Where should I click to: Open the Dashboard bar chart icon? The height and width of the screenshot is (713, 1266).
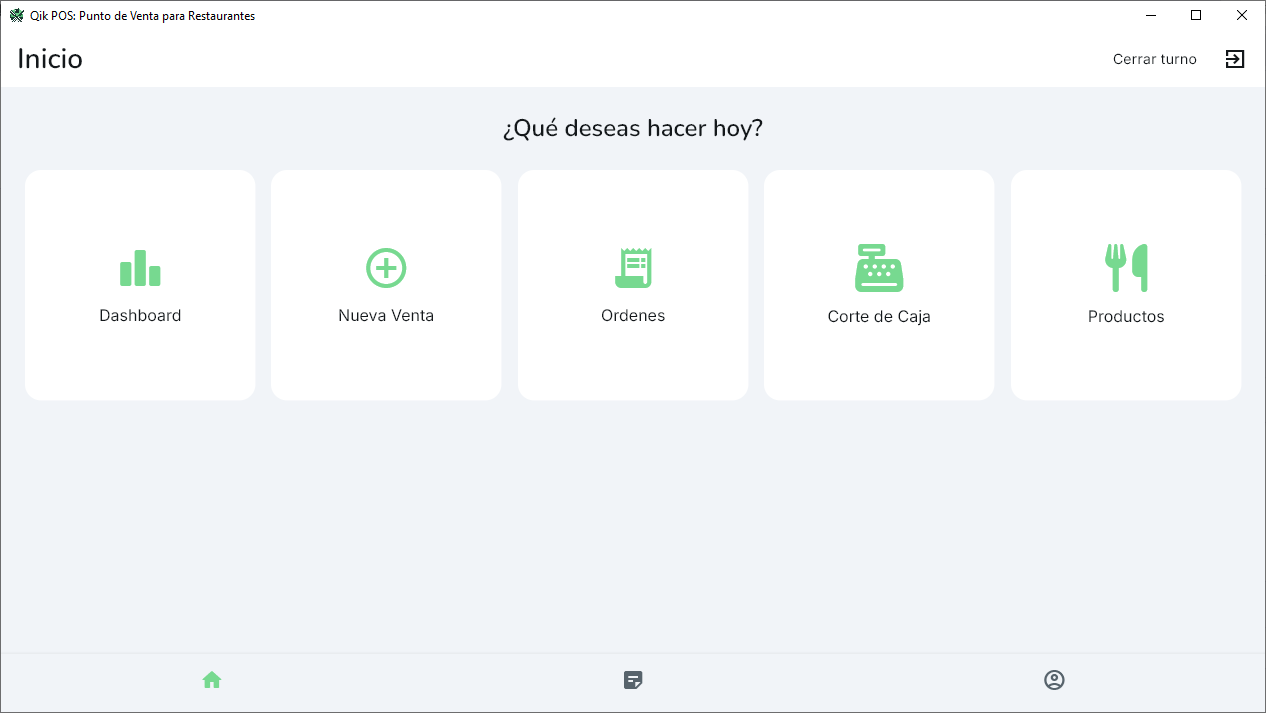[140, 268]
